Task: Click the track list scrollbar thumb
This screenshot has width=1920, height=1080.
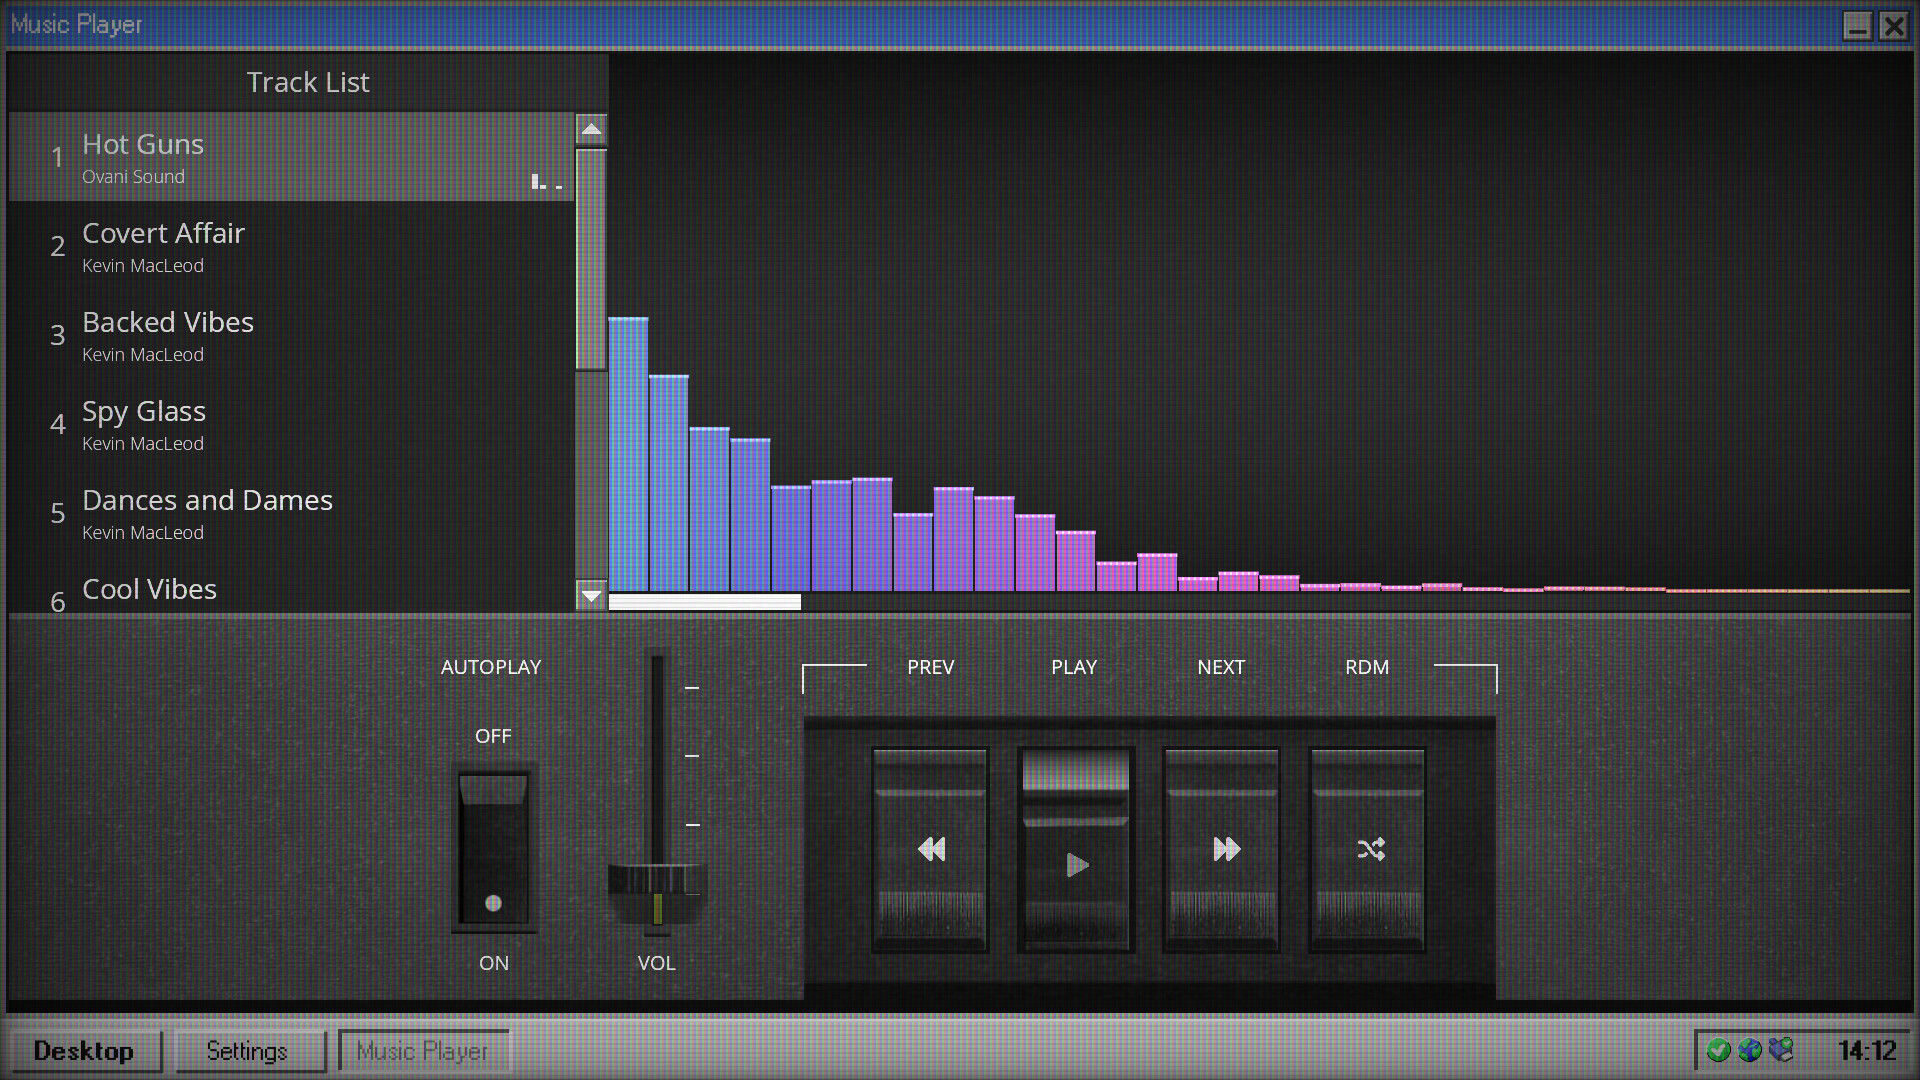Action: pos(591,260)
